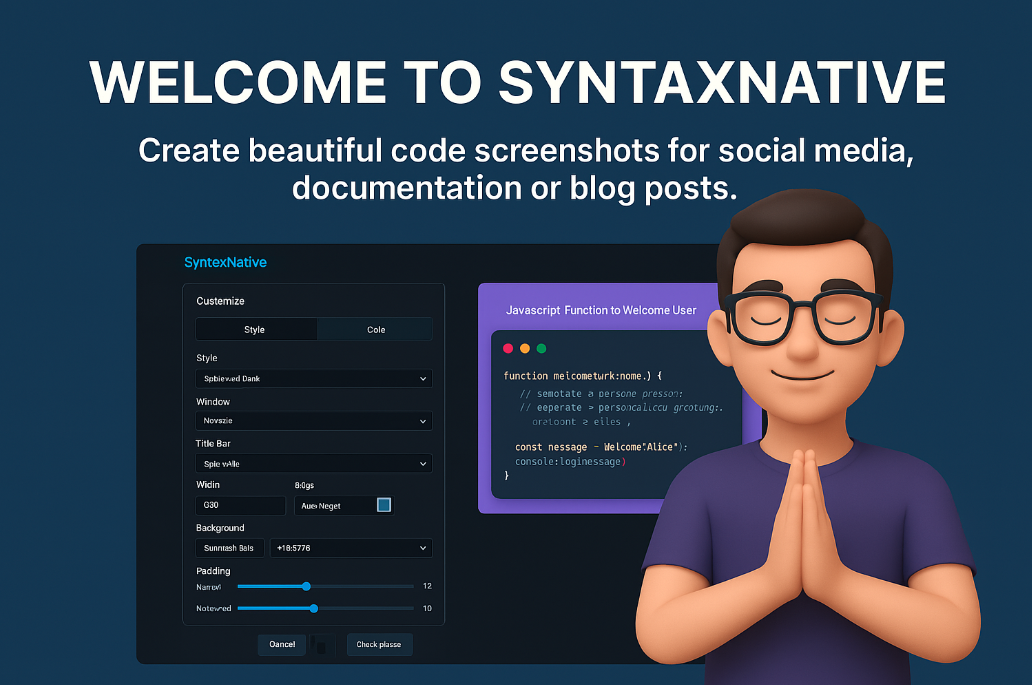The height and width of the screenshot is (685, 1032).
Task: Click the background dropdown chevron arrow
Action: pos(423,548)
